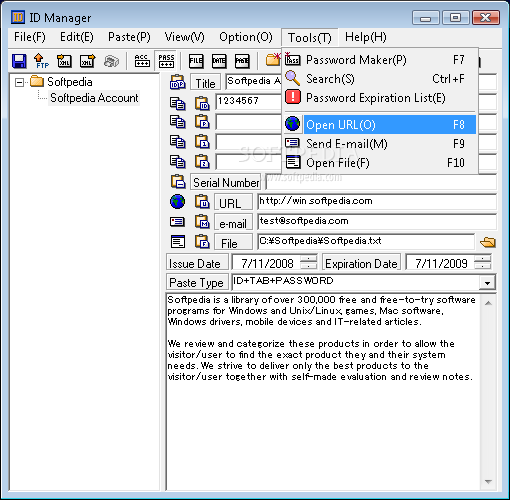Click the grayed-out printer toolbar icon
This screenshot has height=500, width=510.
coord(111,61)
